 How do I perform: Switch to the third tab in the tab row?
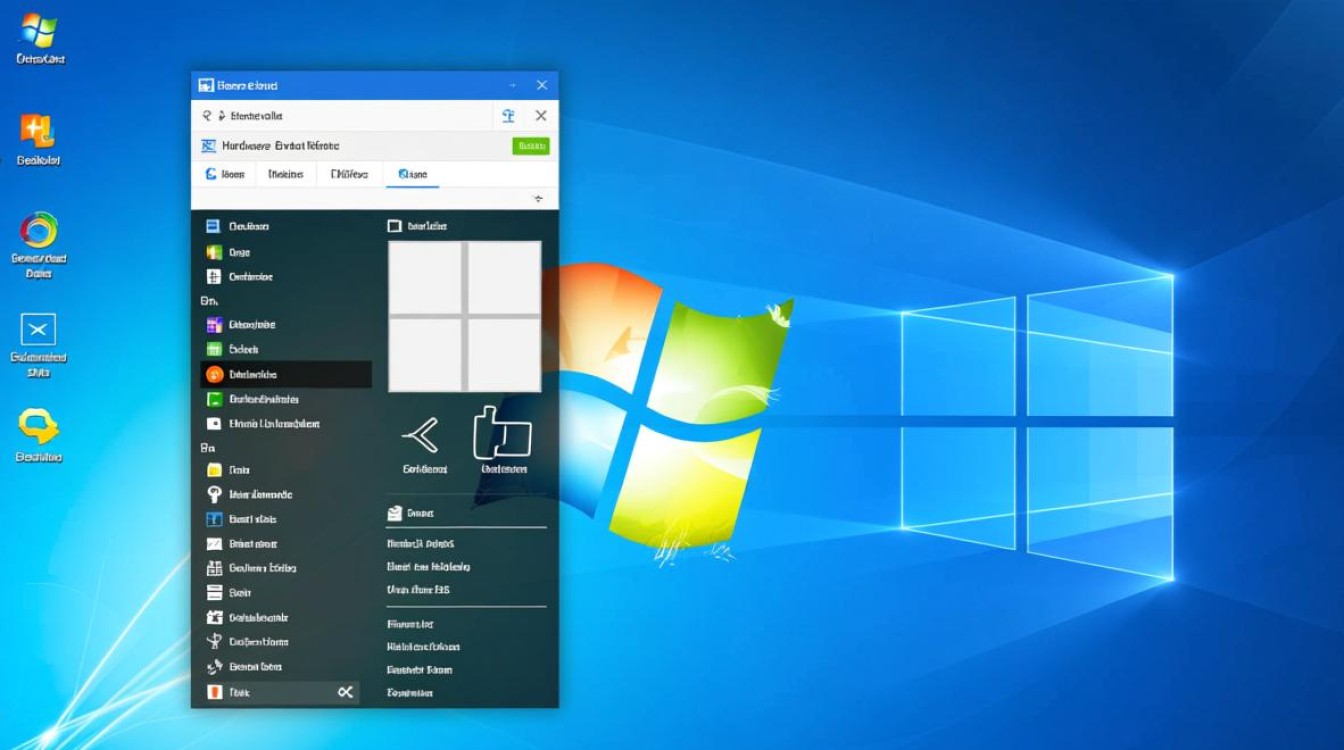[350, 173]
